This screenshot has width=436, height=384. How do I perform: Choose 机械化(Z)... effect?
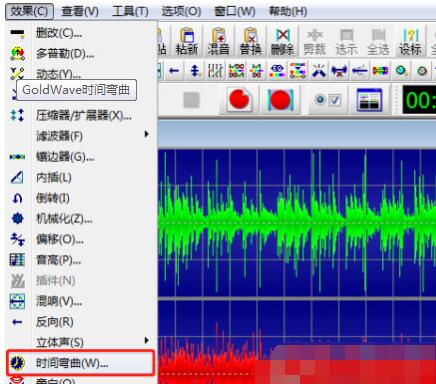(x=81, y=219)
